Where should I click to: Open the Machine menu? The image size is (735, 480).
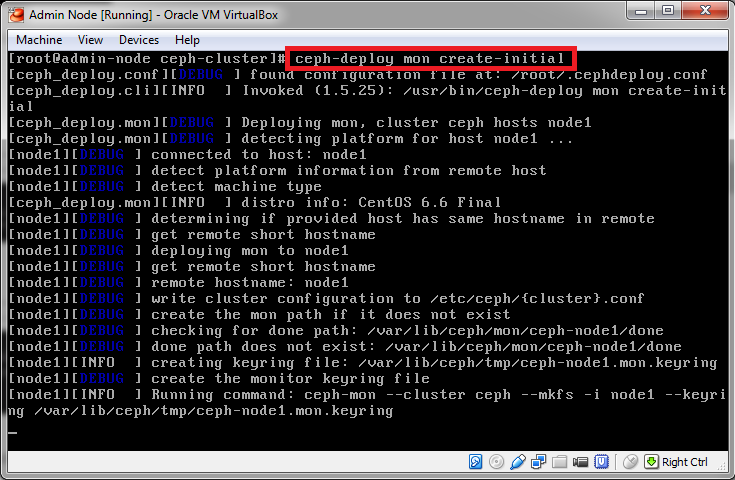39,40
